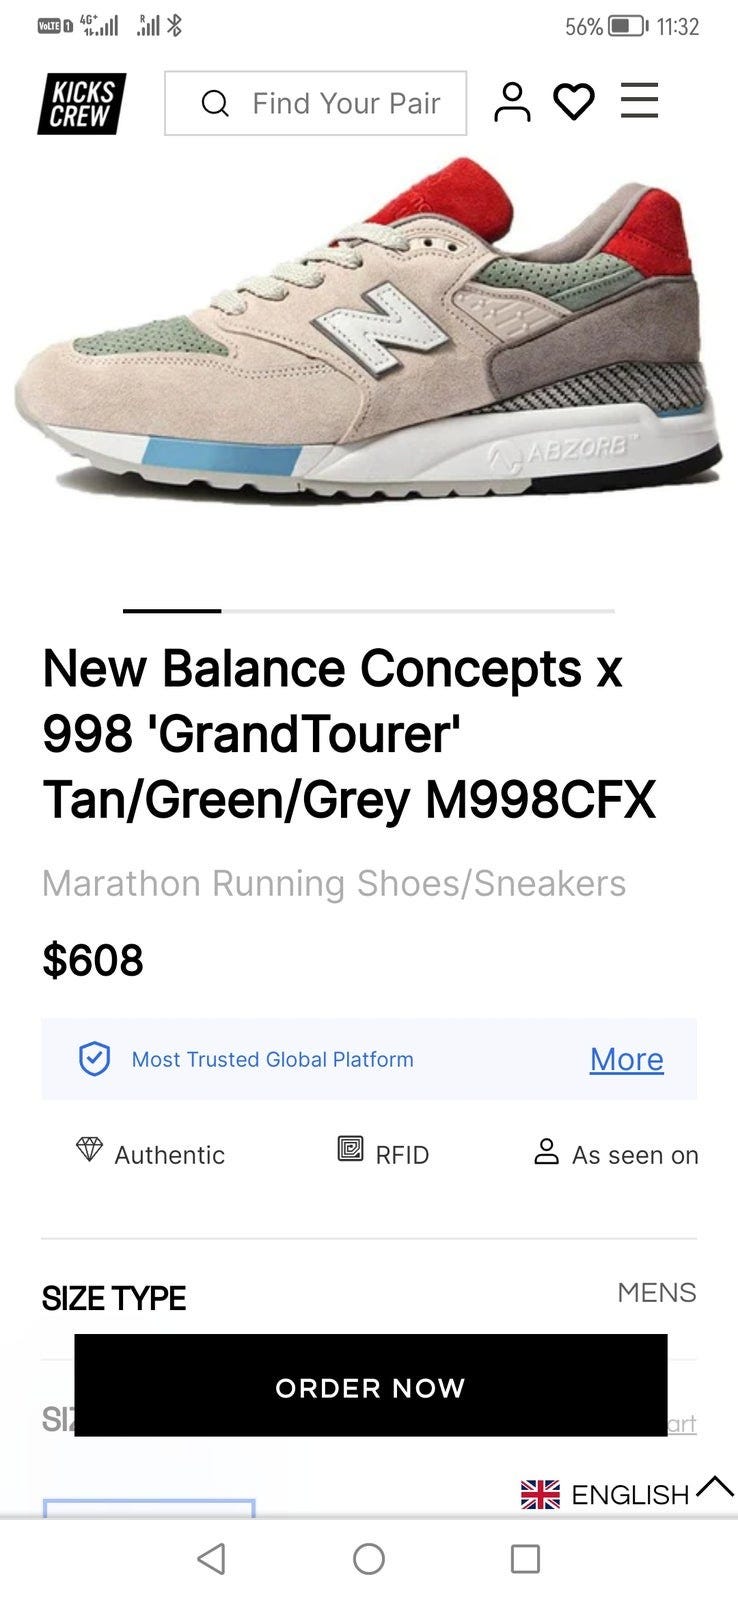Click the image carousel progress bar
The image size is (738, 1600).
[369, 610]
